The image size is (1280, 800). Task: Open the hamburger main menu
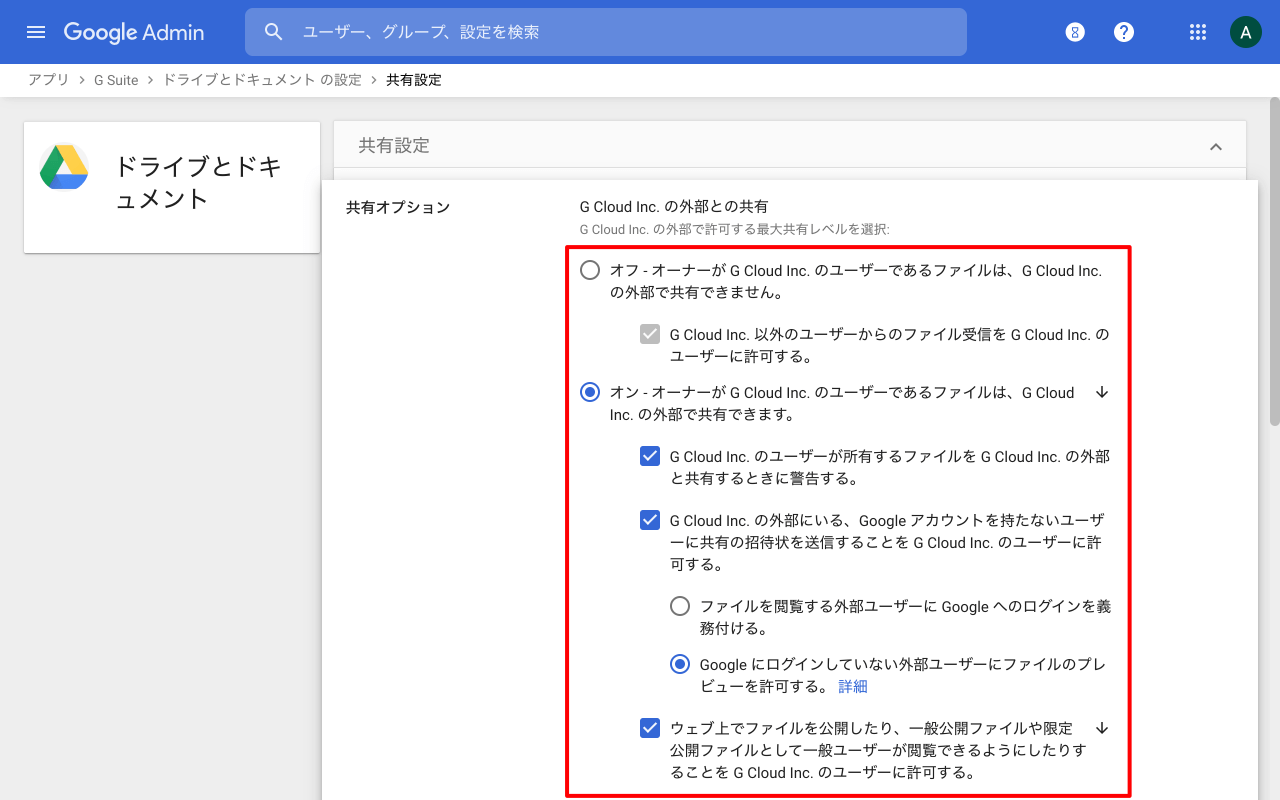tap(36, 32)
